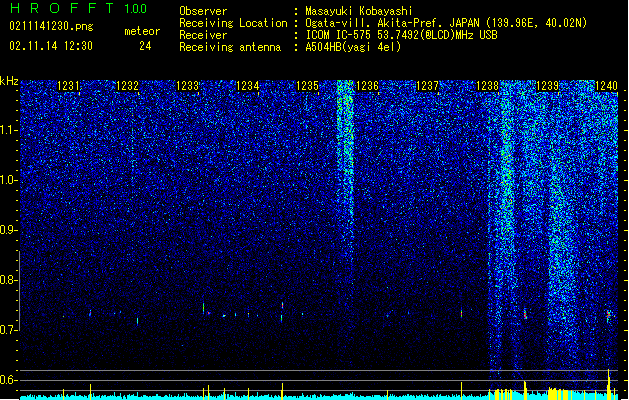Click the 1238 time marker
The image size is (629, 400).
click(487, 86)
